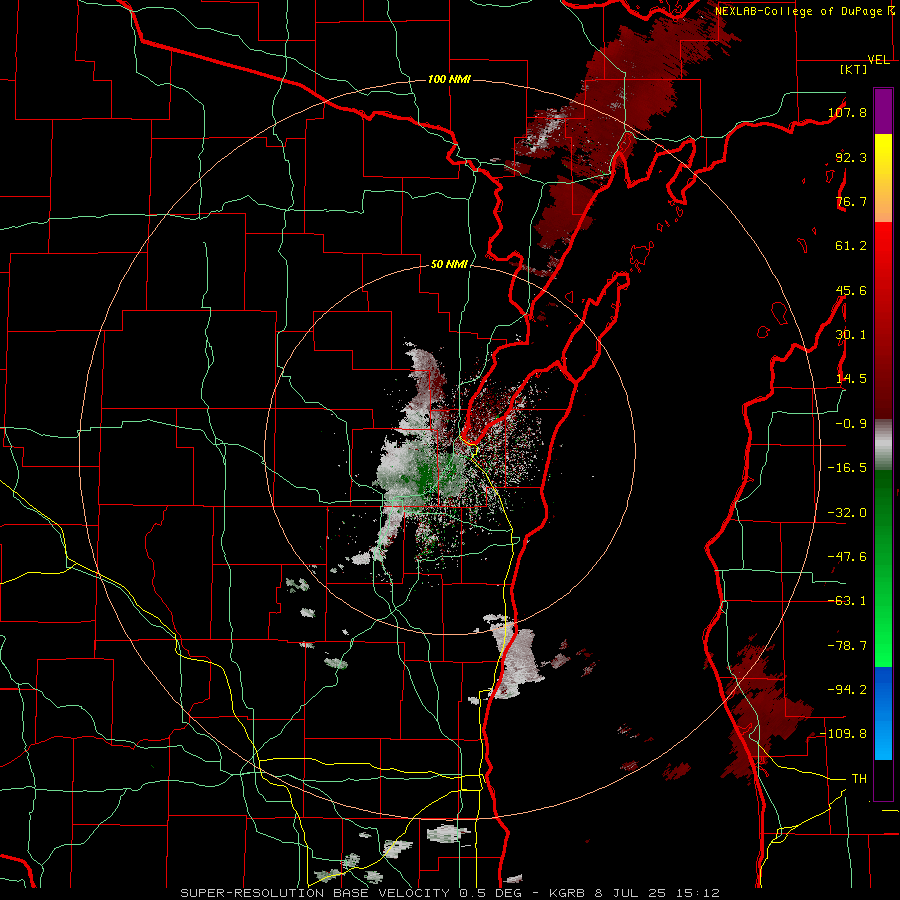Screen dimensions: 900x900
Task: Click the -47.6 velocity scale value
Action: pyautogui.click(x=847, y=557)
